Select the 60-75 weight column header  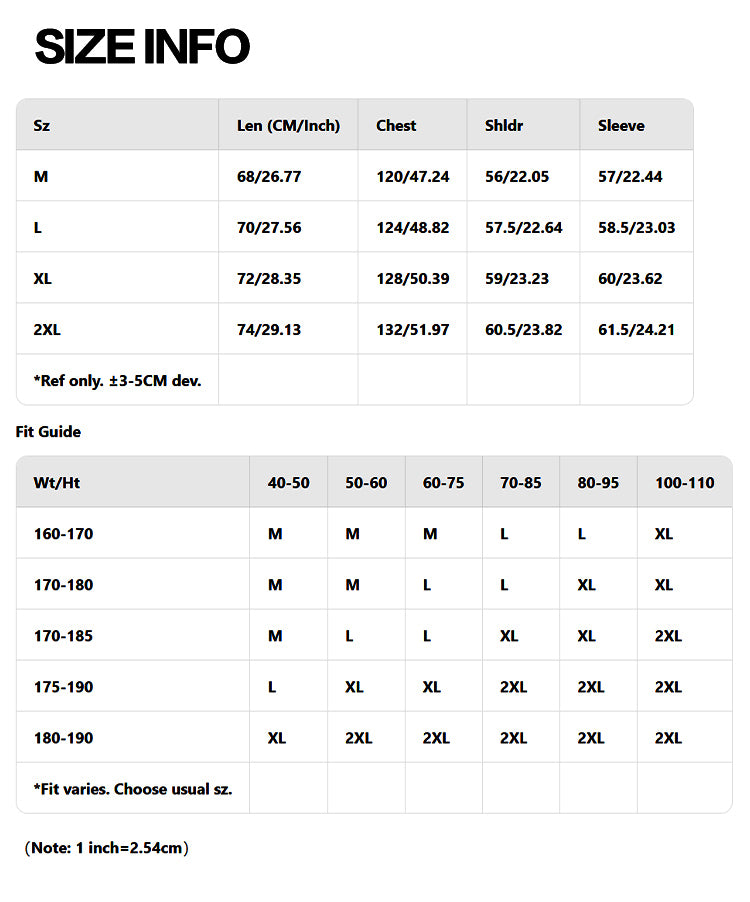click(443, 482)
